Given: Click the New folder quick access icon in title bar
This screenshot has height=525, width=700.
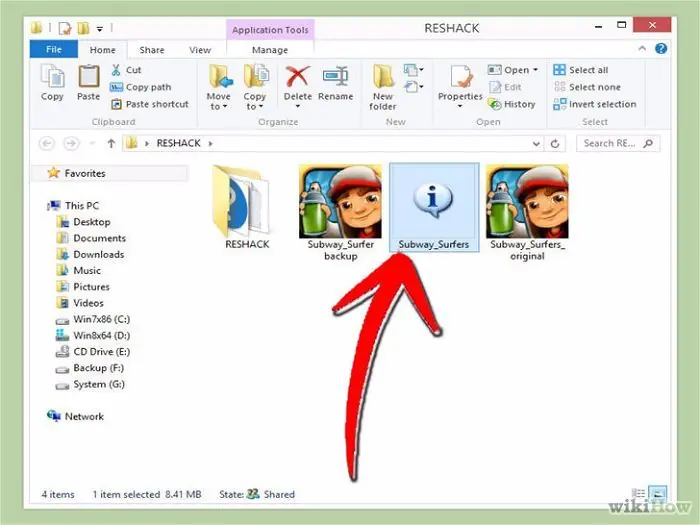Looking at the screenshot, I should [83, 29].
